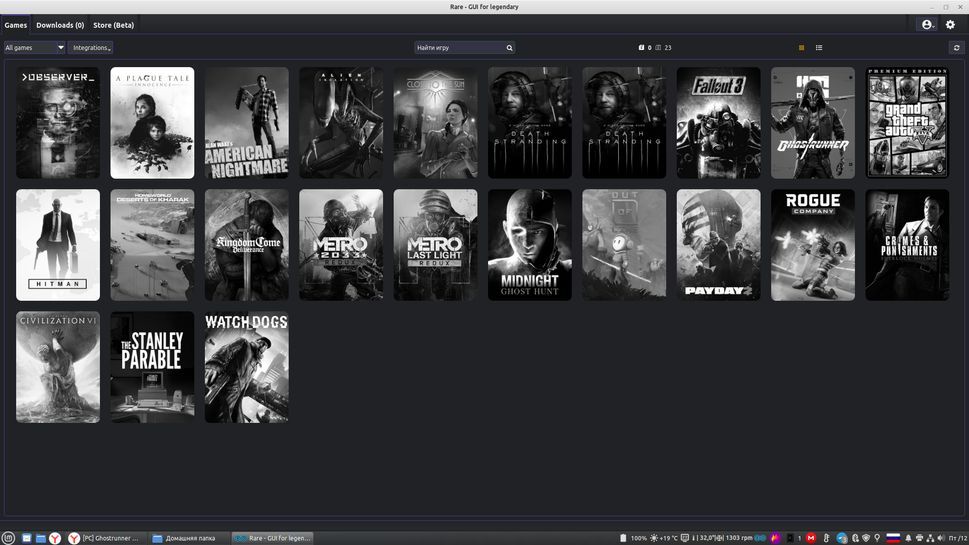Click the shield security tray icon

866,538
